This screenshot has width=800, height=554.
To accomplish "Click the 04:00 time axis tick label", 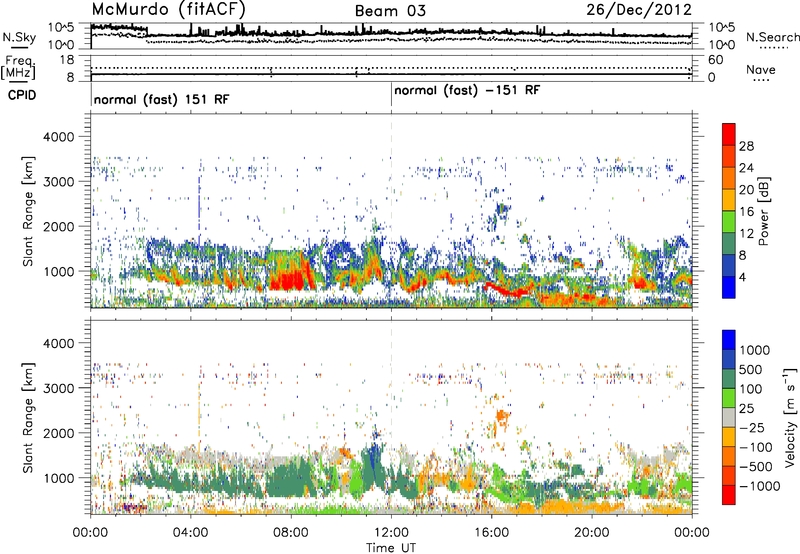I will 190,533.
